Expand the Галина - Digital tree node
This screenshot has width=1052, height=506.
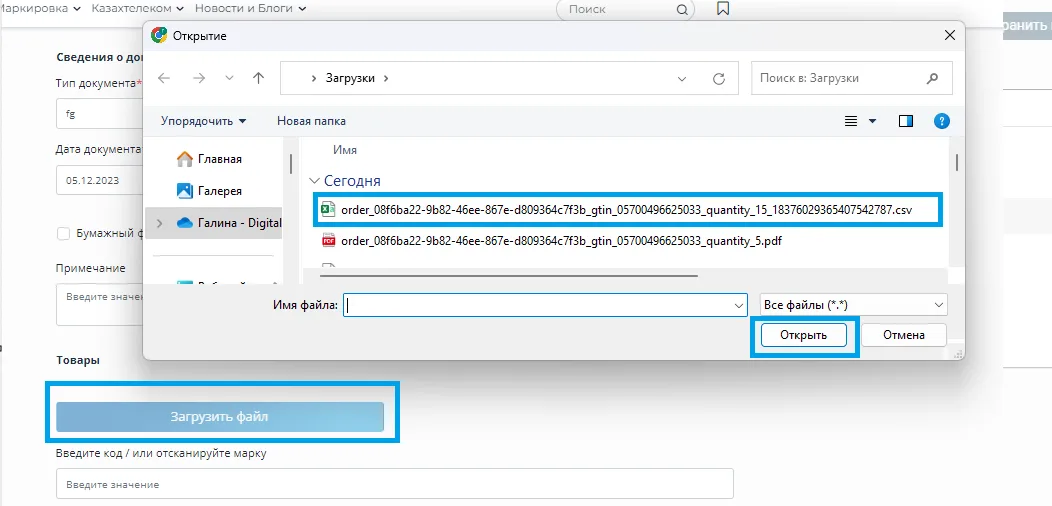pyautogui.click(x=159, y=223)
